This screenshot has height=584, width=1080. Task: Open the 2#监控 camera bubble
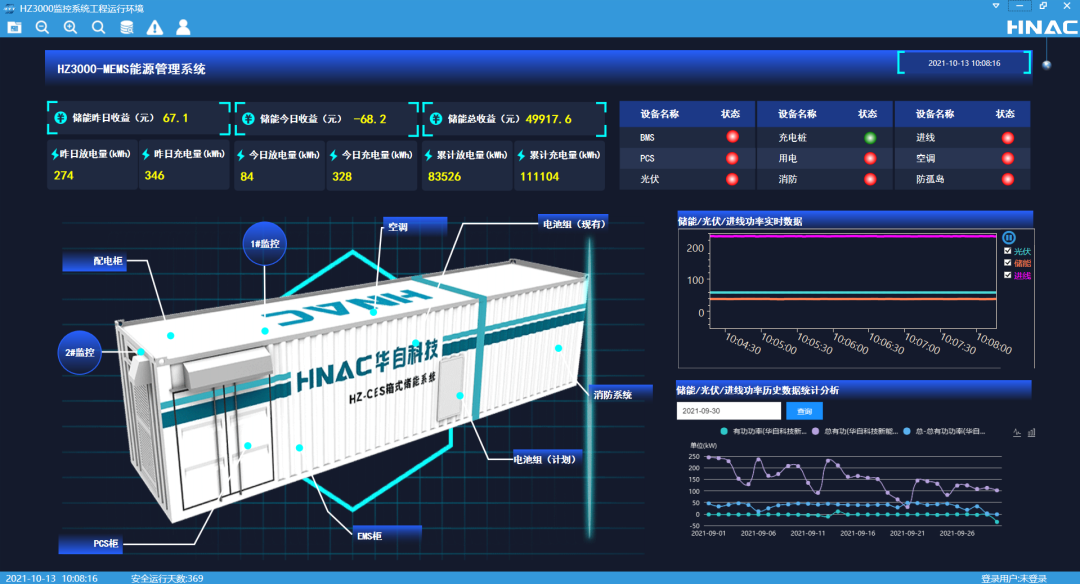(x=80, y=352)
